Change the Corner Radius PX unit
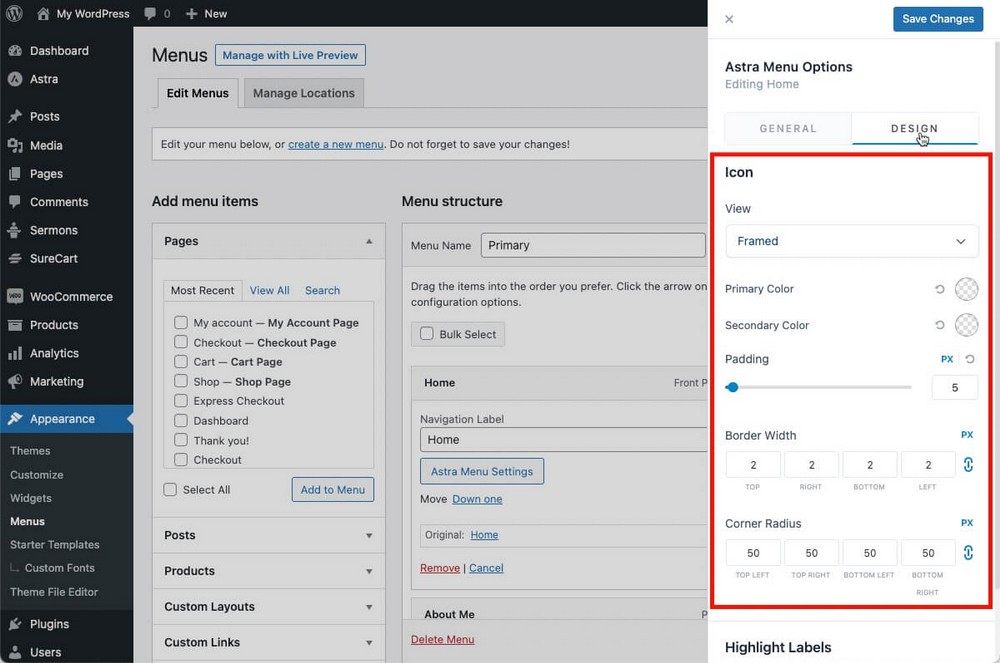 pyautogui.click(x=967, y=523)
